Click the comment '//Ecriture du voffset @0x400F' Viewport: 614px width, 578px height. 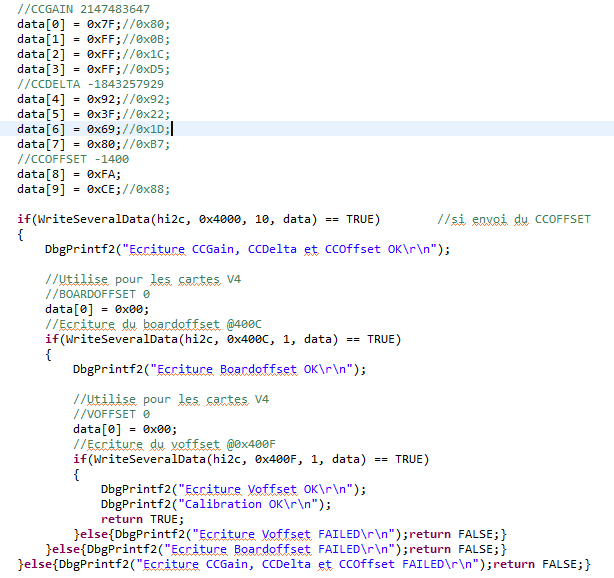click(174, 444)
